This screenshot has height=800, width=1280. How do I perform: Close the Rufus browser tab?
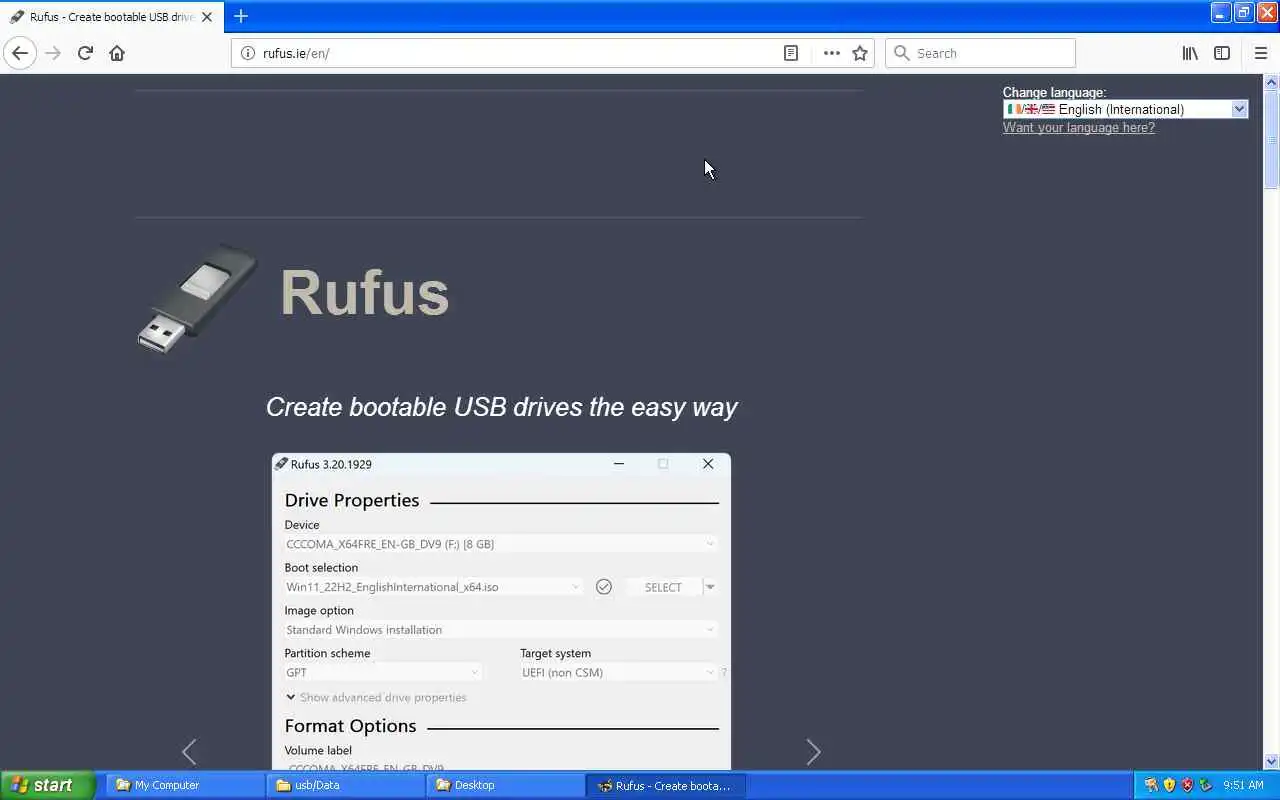(x=207, y=17)
